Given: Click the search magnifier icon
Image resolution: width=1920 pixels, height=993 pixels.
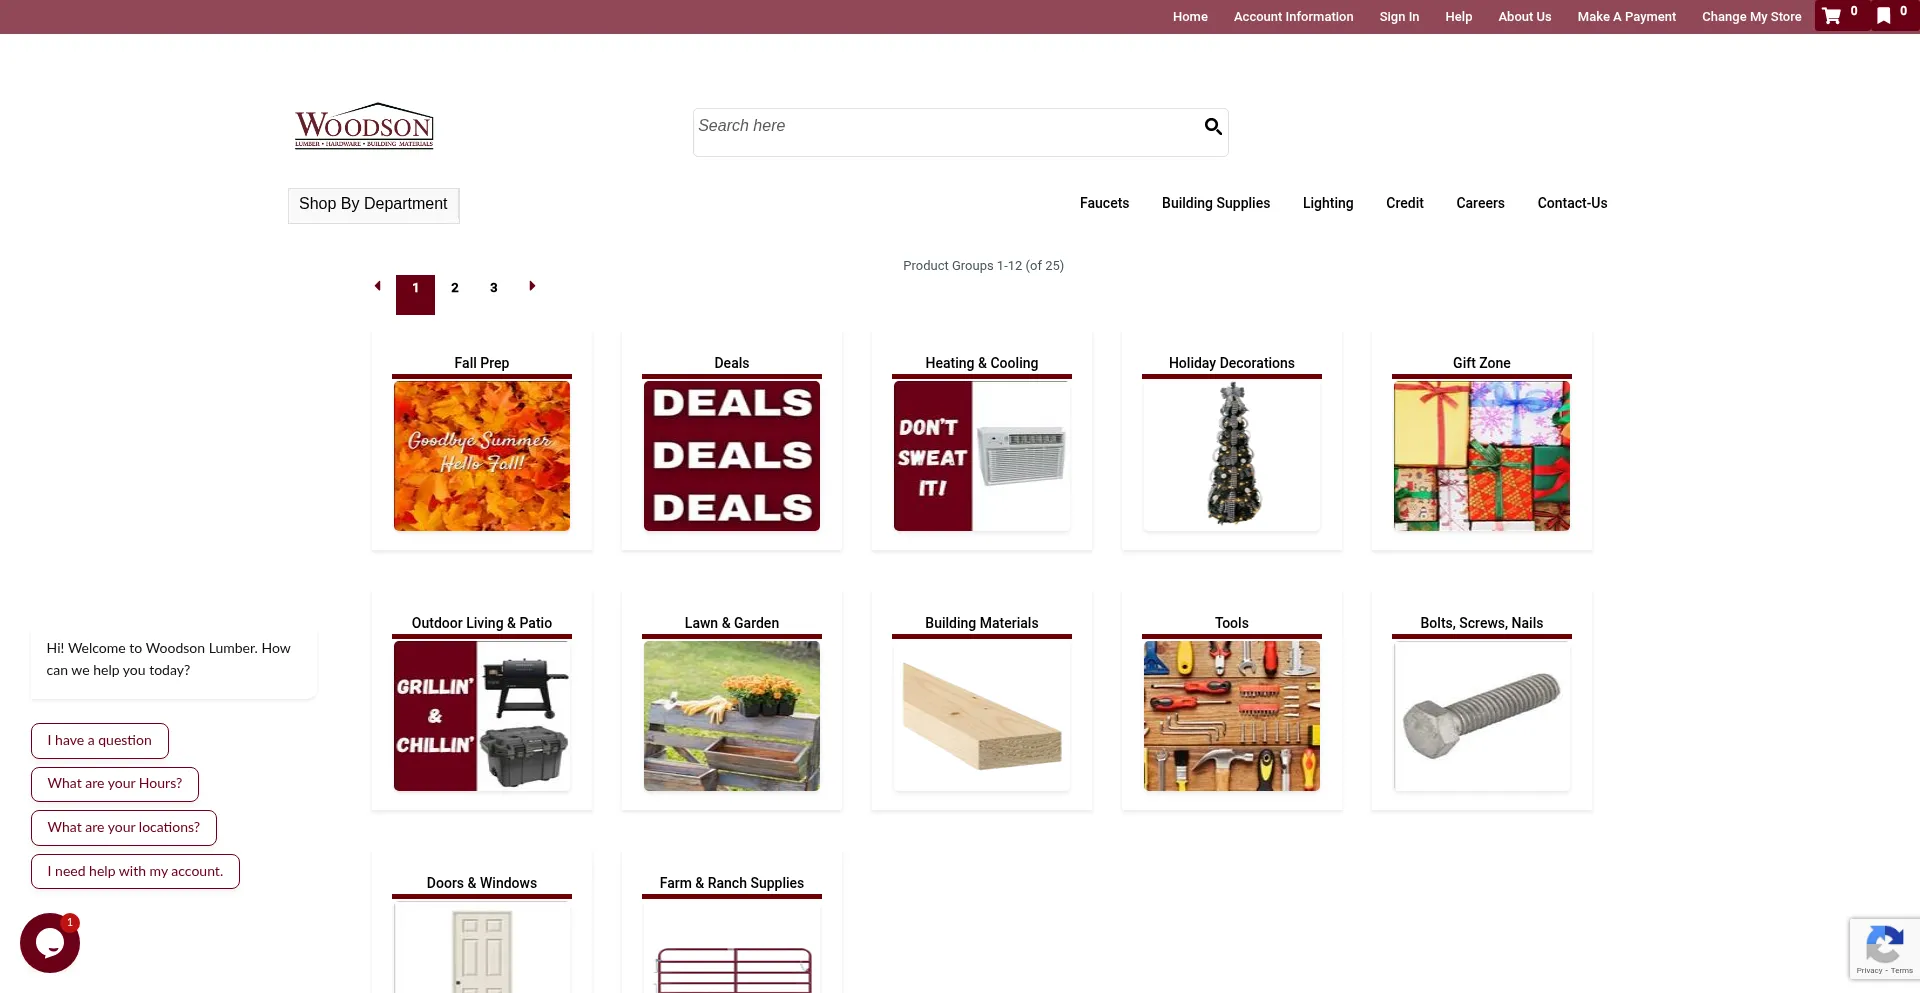Looking at the screenshot, I should click(x=1213, y=126).
